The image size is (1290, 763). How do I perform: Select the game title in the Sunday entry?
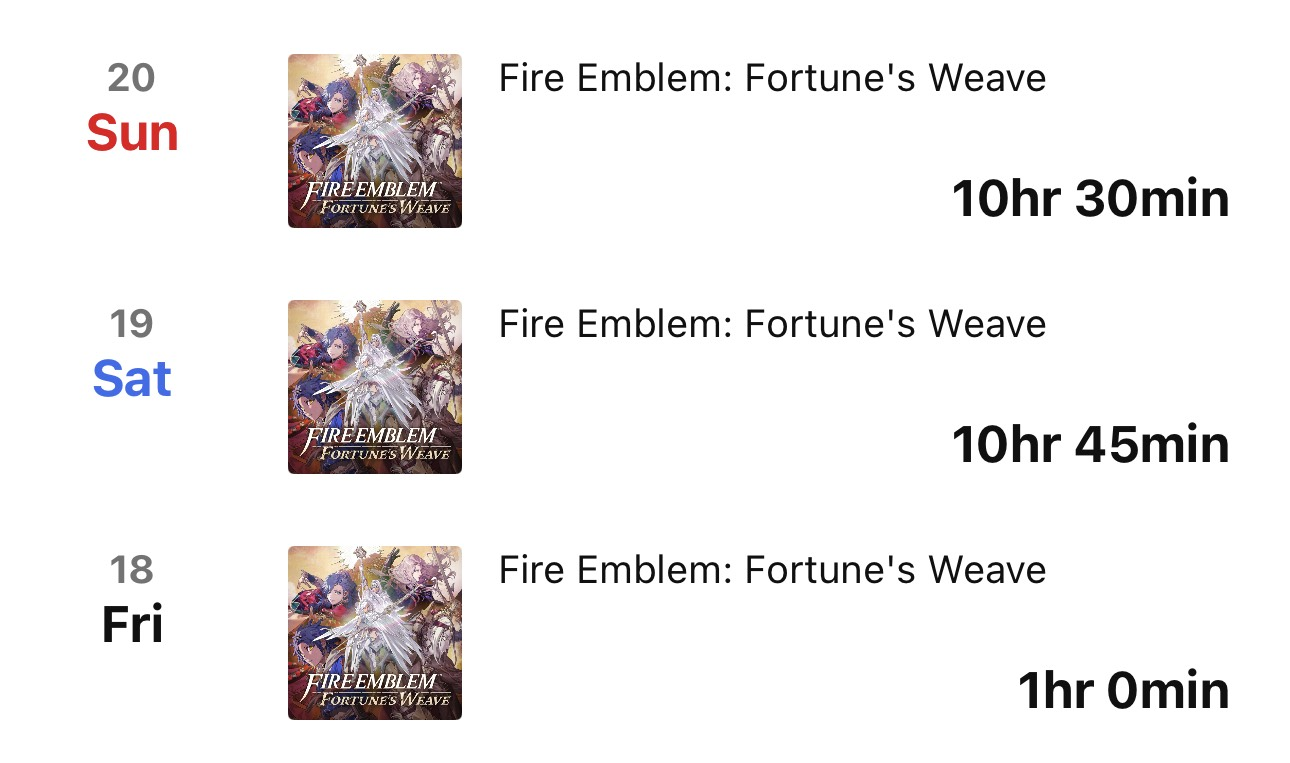(772, 78)
